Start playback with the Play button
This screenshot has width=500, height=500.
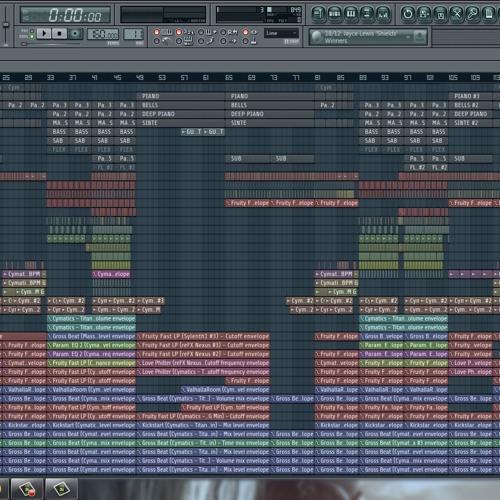pos(44,33)
